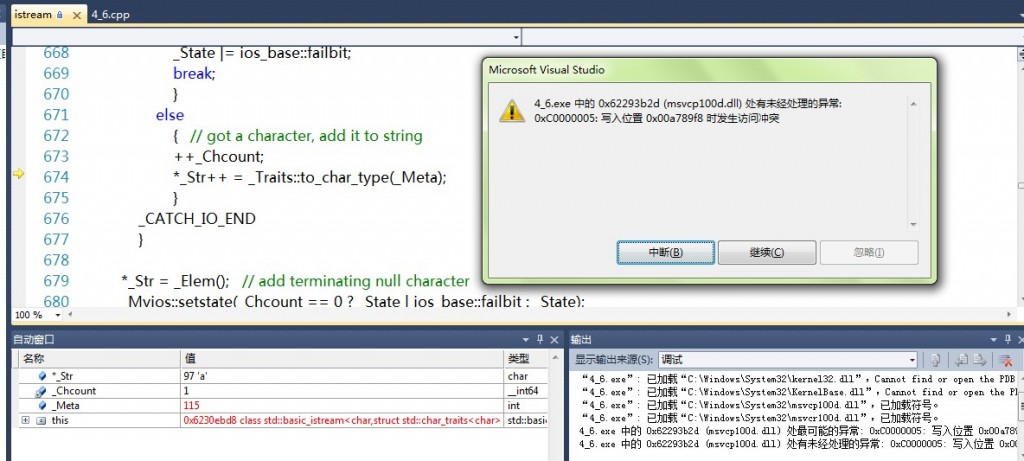Pin the 输出 panel with pushpin icon
This screenshot has width=1024, height=461.
1010,340
